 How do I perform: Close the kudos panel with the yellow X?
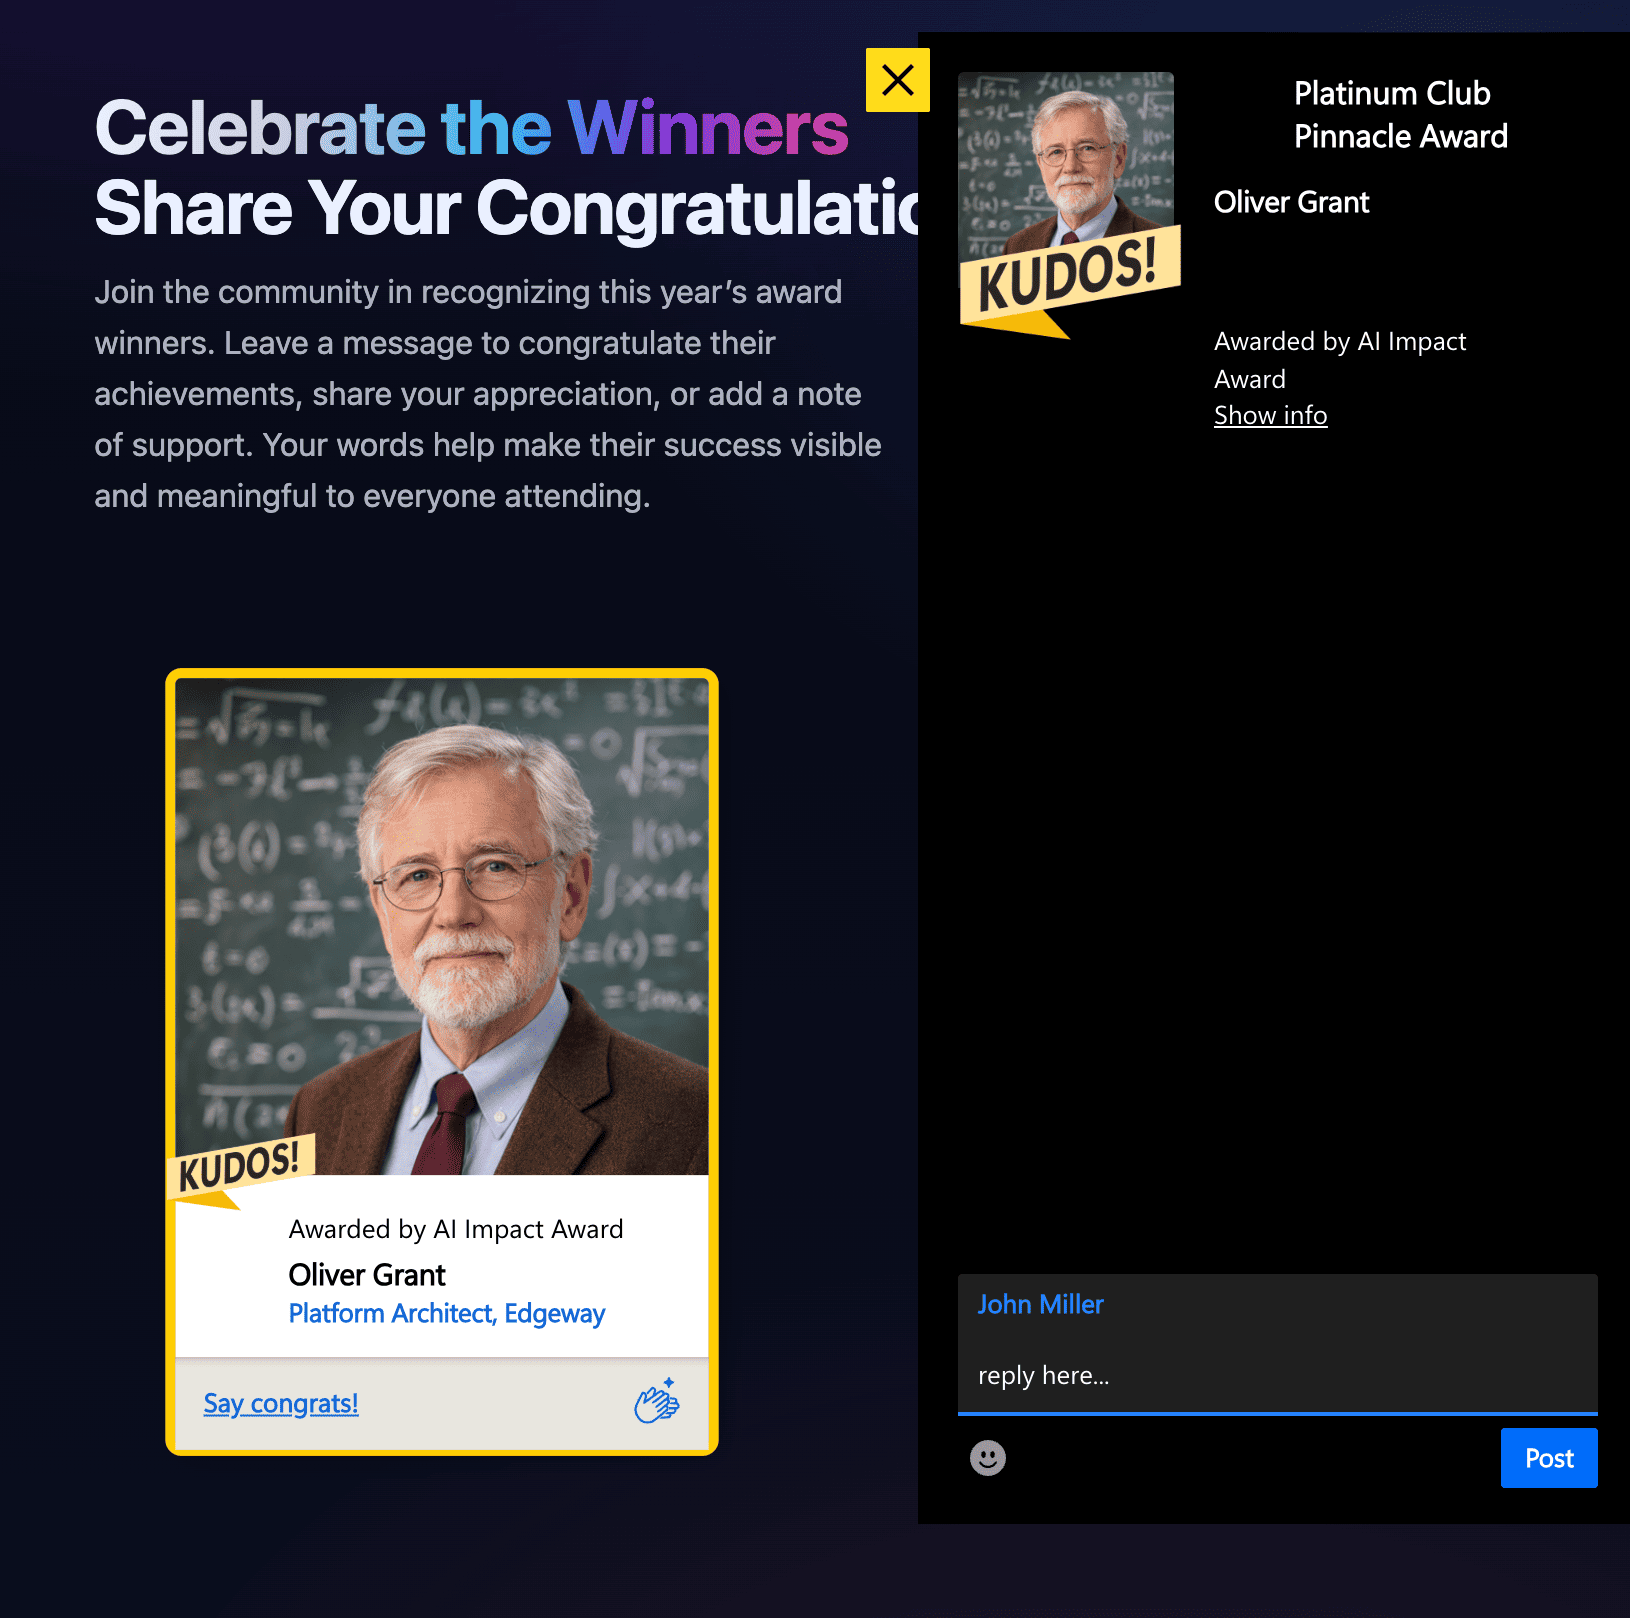[897, 80]
